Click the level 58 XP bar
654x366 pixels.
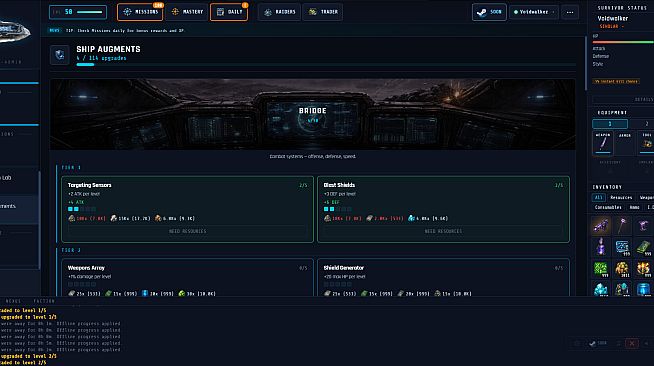point(78,12)
